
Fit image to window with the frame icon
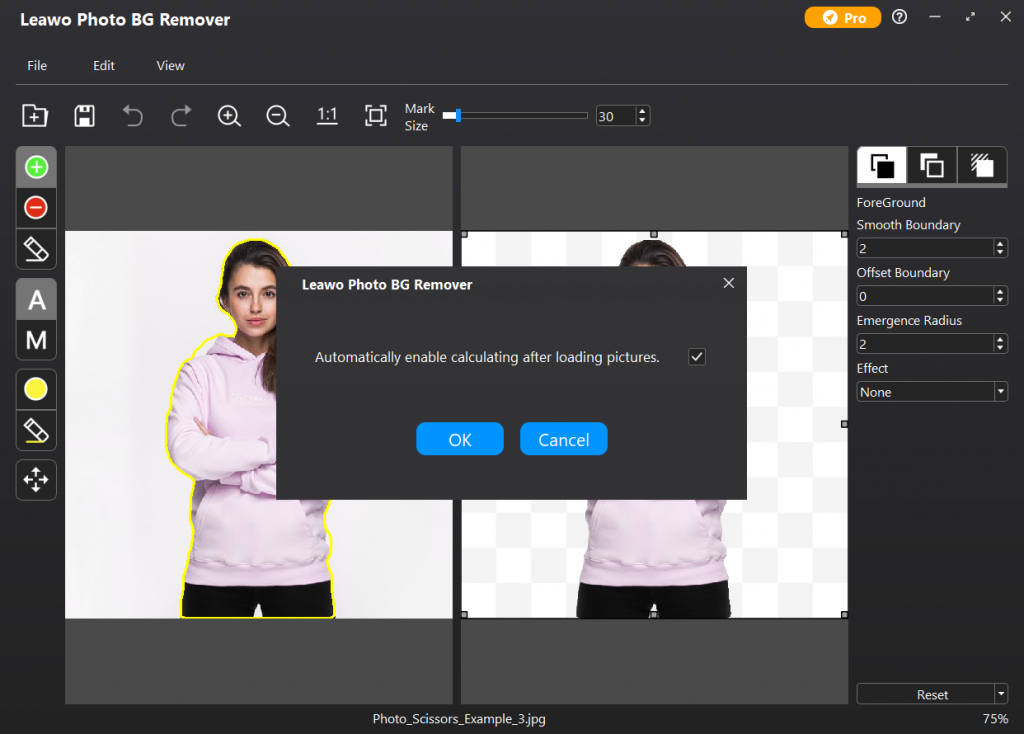coord(375,115)
